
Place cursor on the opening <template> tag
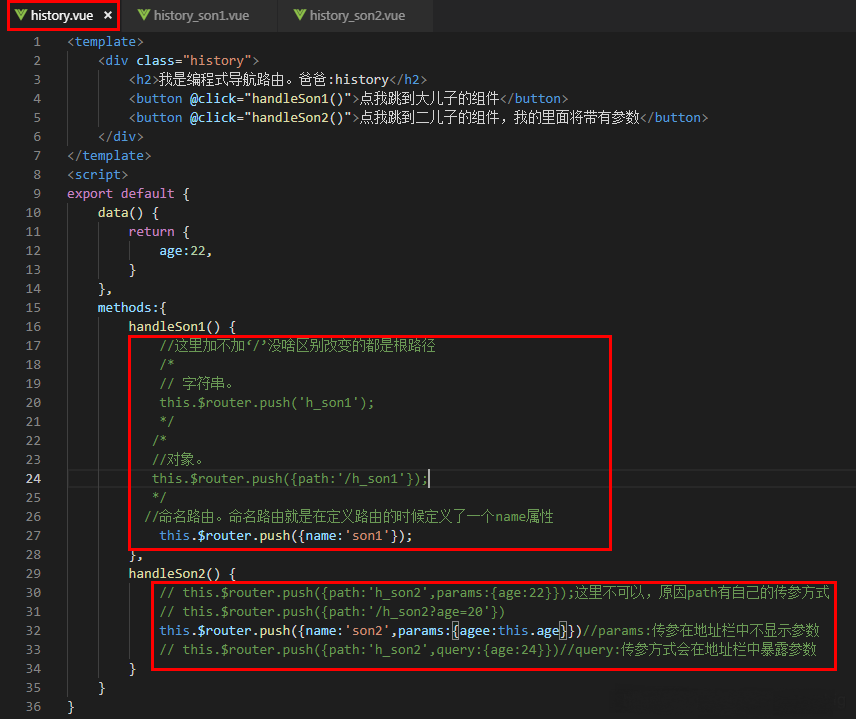[105, 41]
